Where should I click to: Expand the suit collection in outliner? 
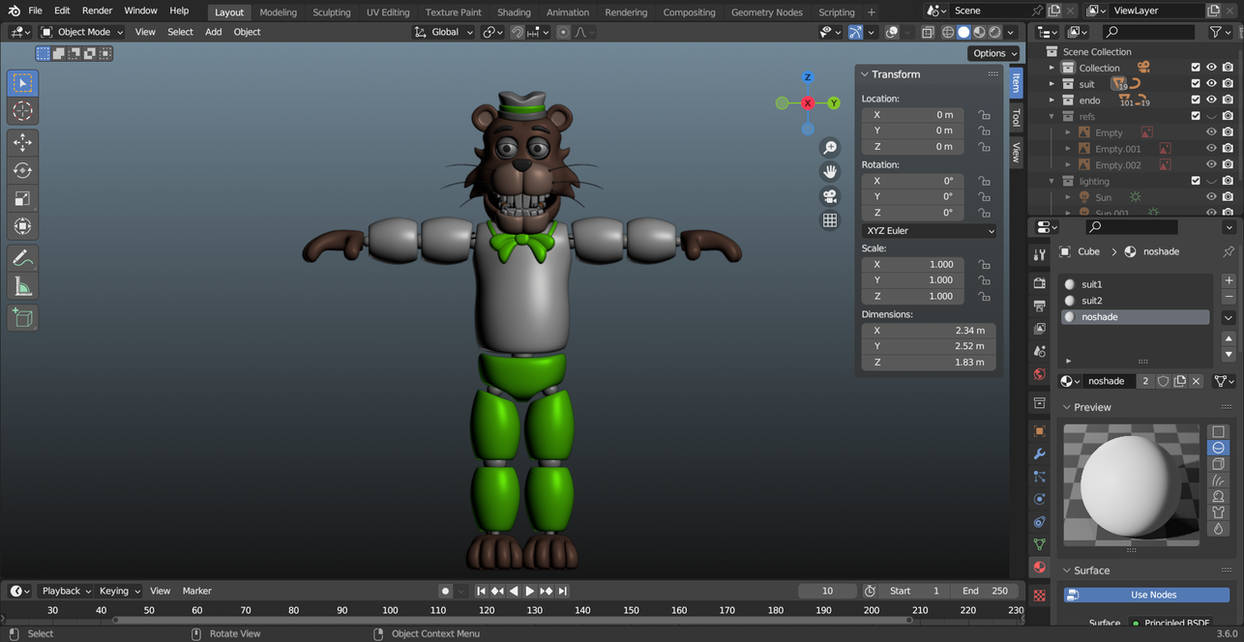point(1051,84)
